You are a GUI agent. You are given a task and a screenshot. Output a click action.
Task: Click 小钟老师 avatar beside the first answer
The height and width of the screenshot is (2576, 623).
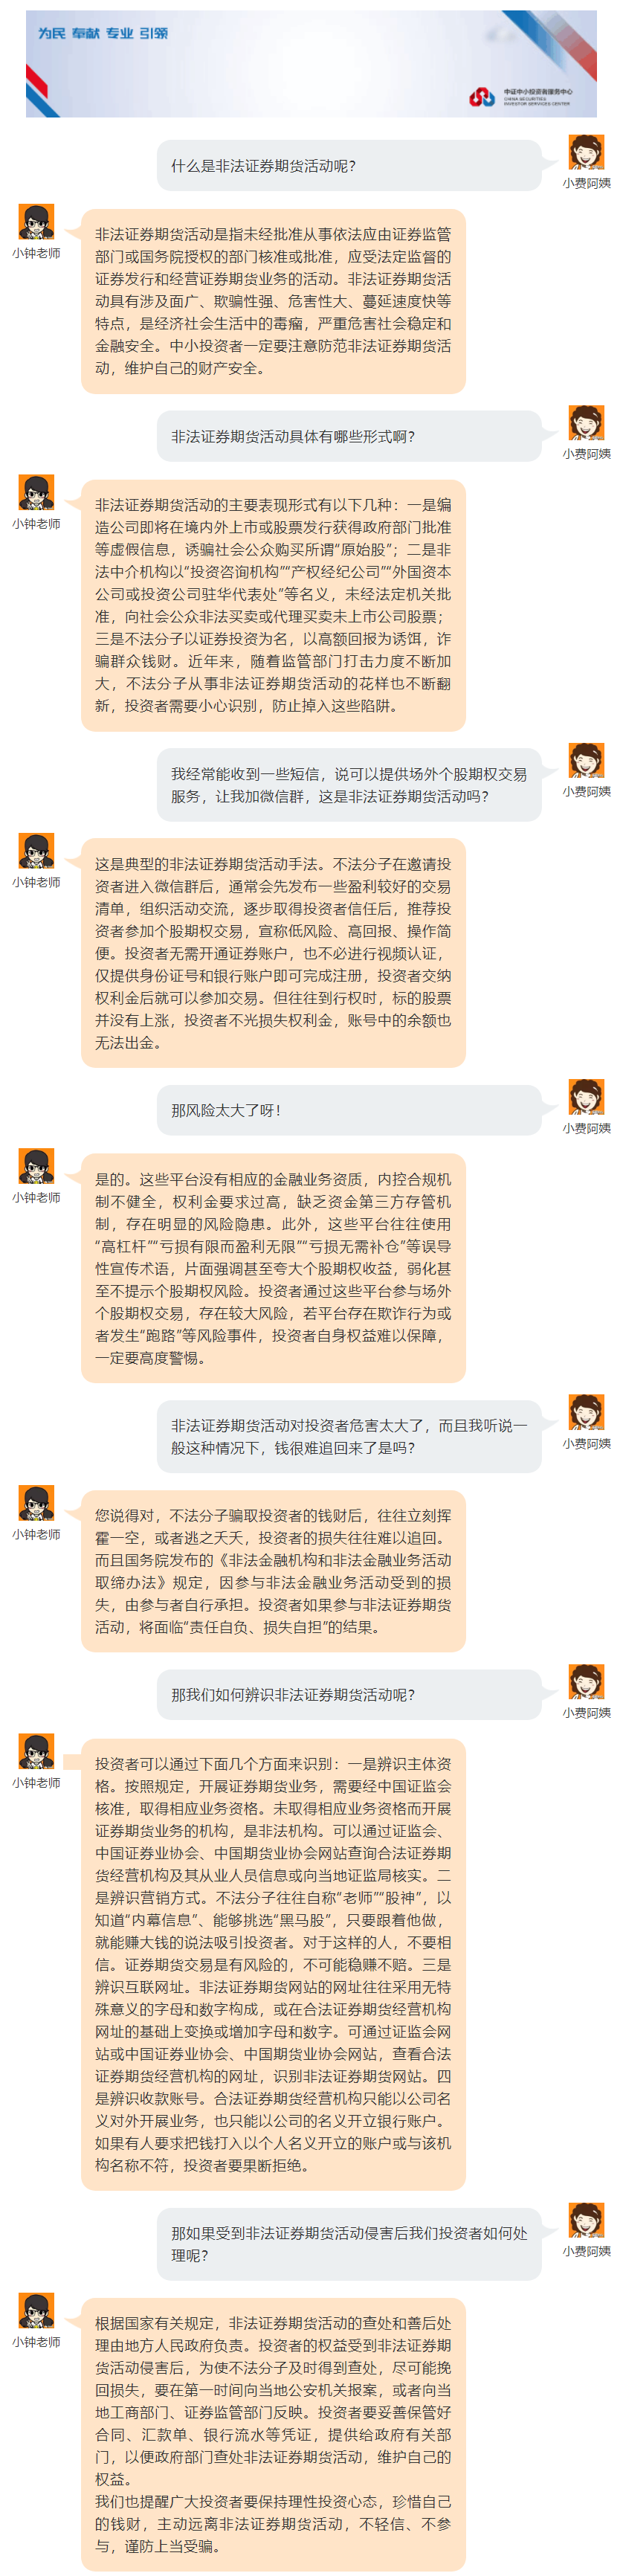click(36, 222)
